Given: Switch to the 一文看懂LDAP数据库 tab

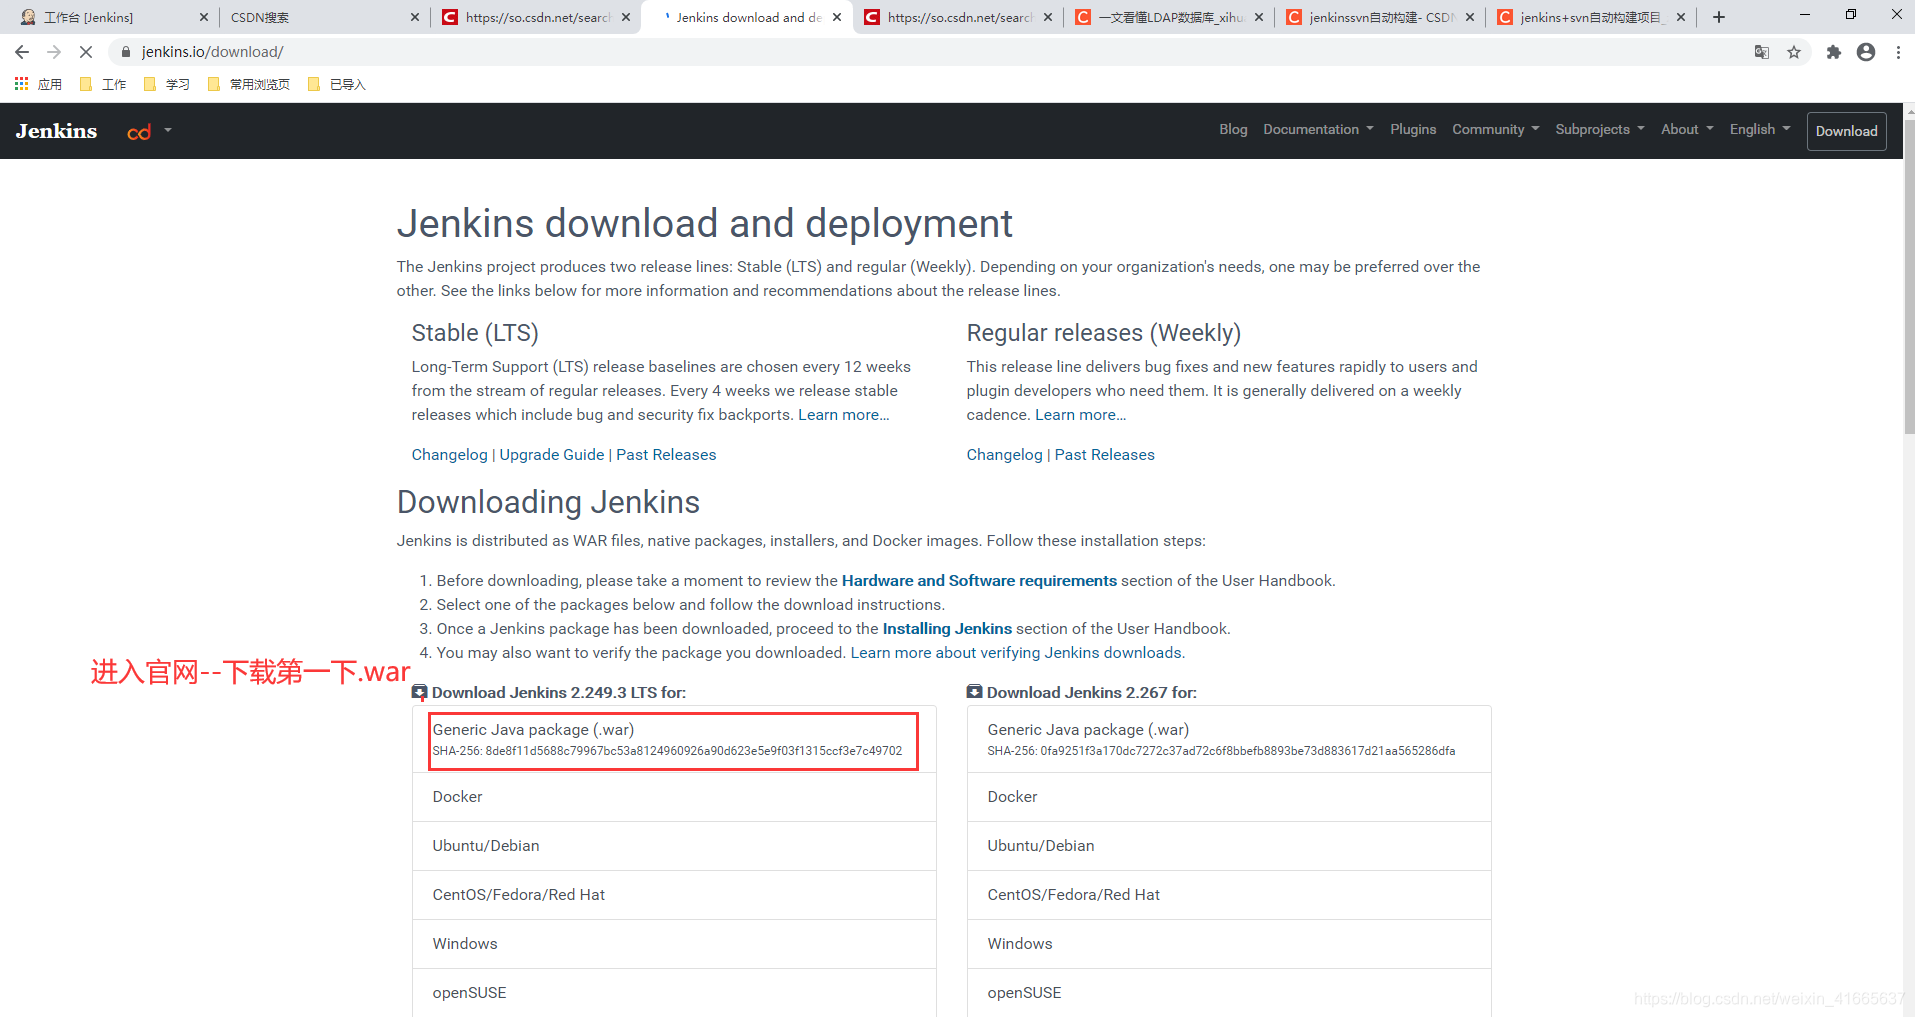Looking at the screenshot, I should [1170, 17].
